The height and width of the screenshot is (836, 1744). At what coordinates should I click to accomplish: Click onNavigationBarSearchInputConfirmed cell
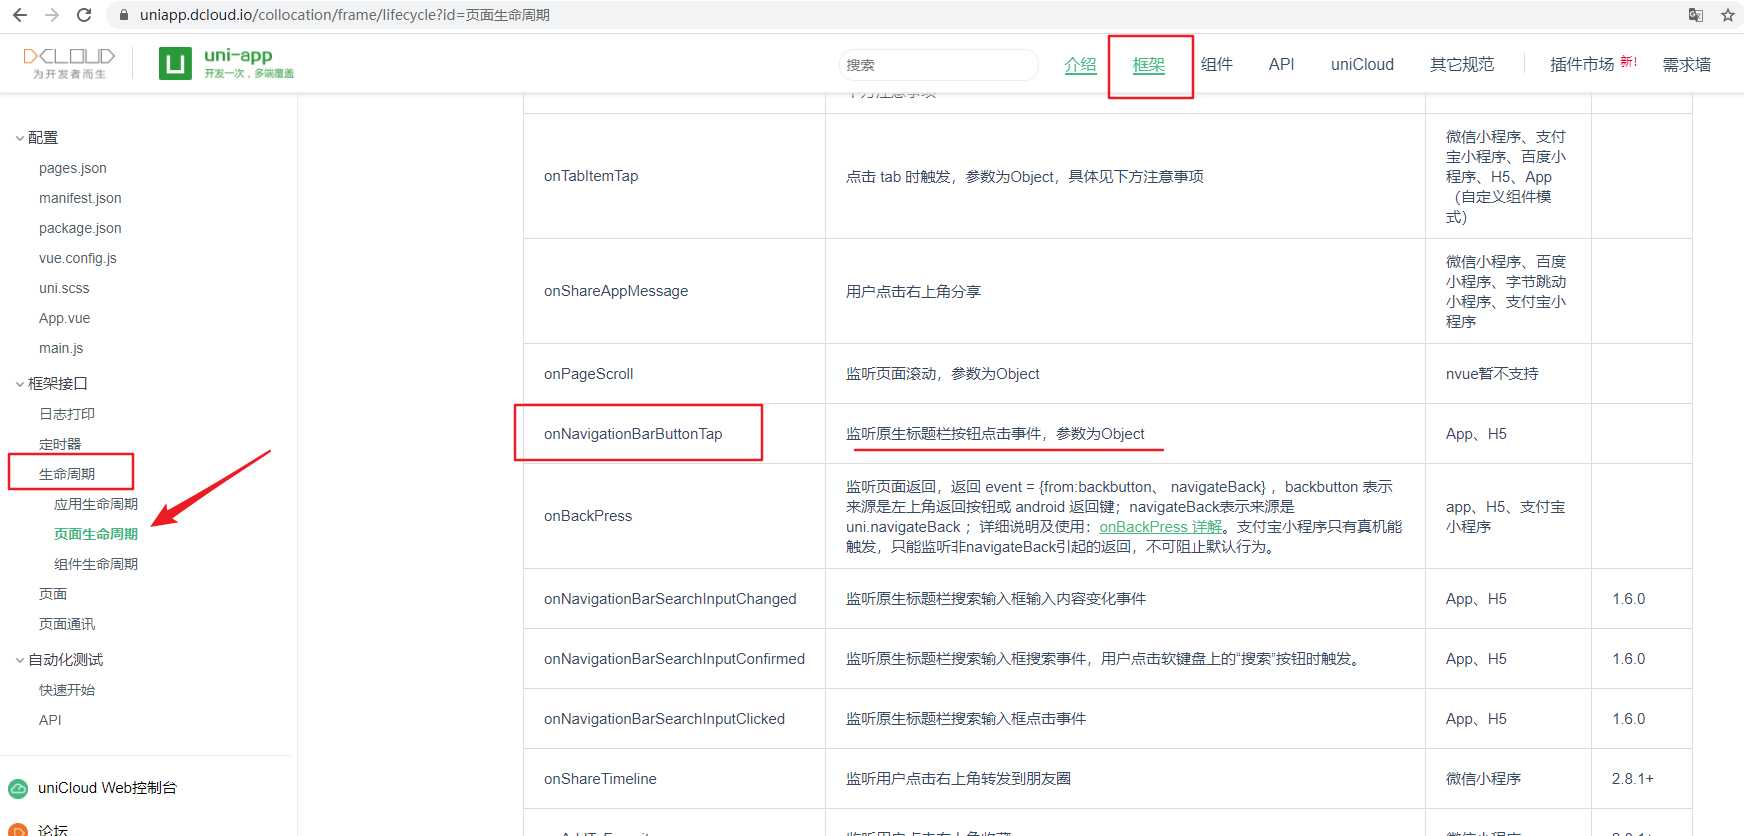[674, 659]
